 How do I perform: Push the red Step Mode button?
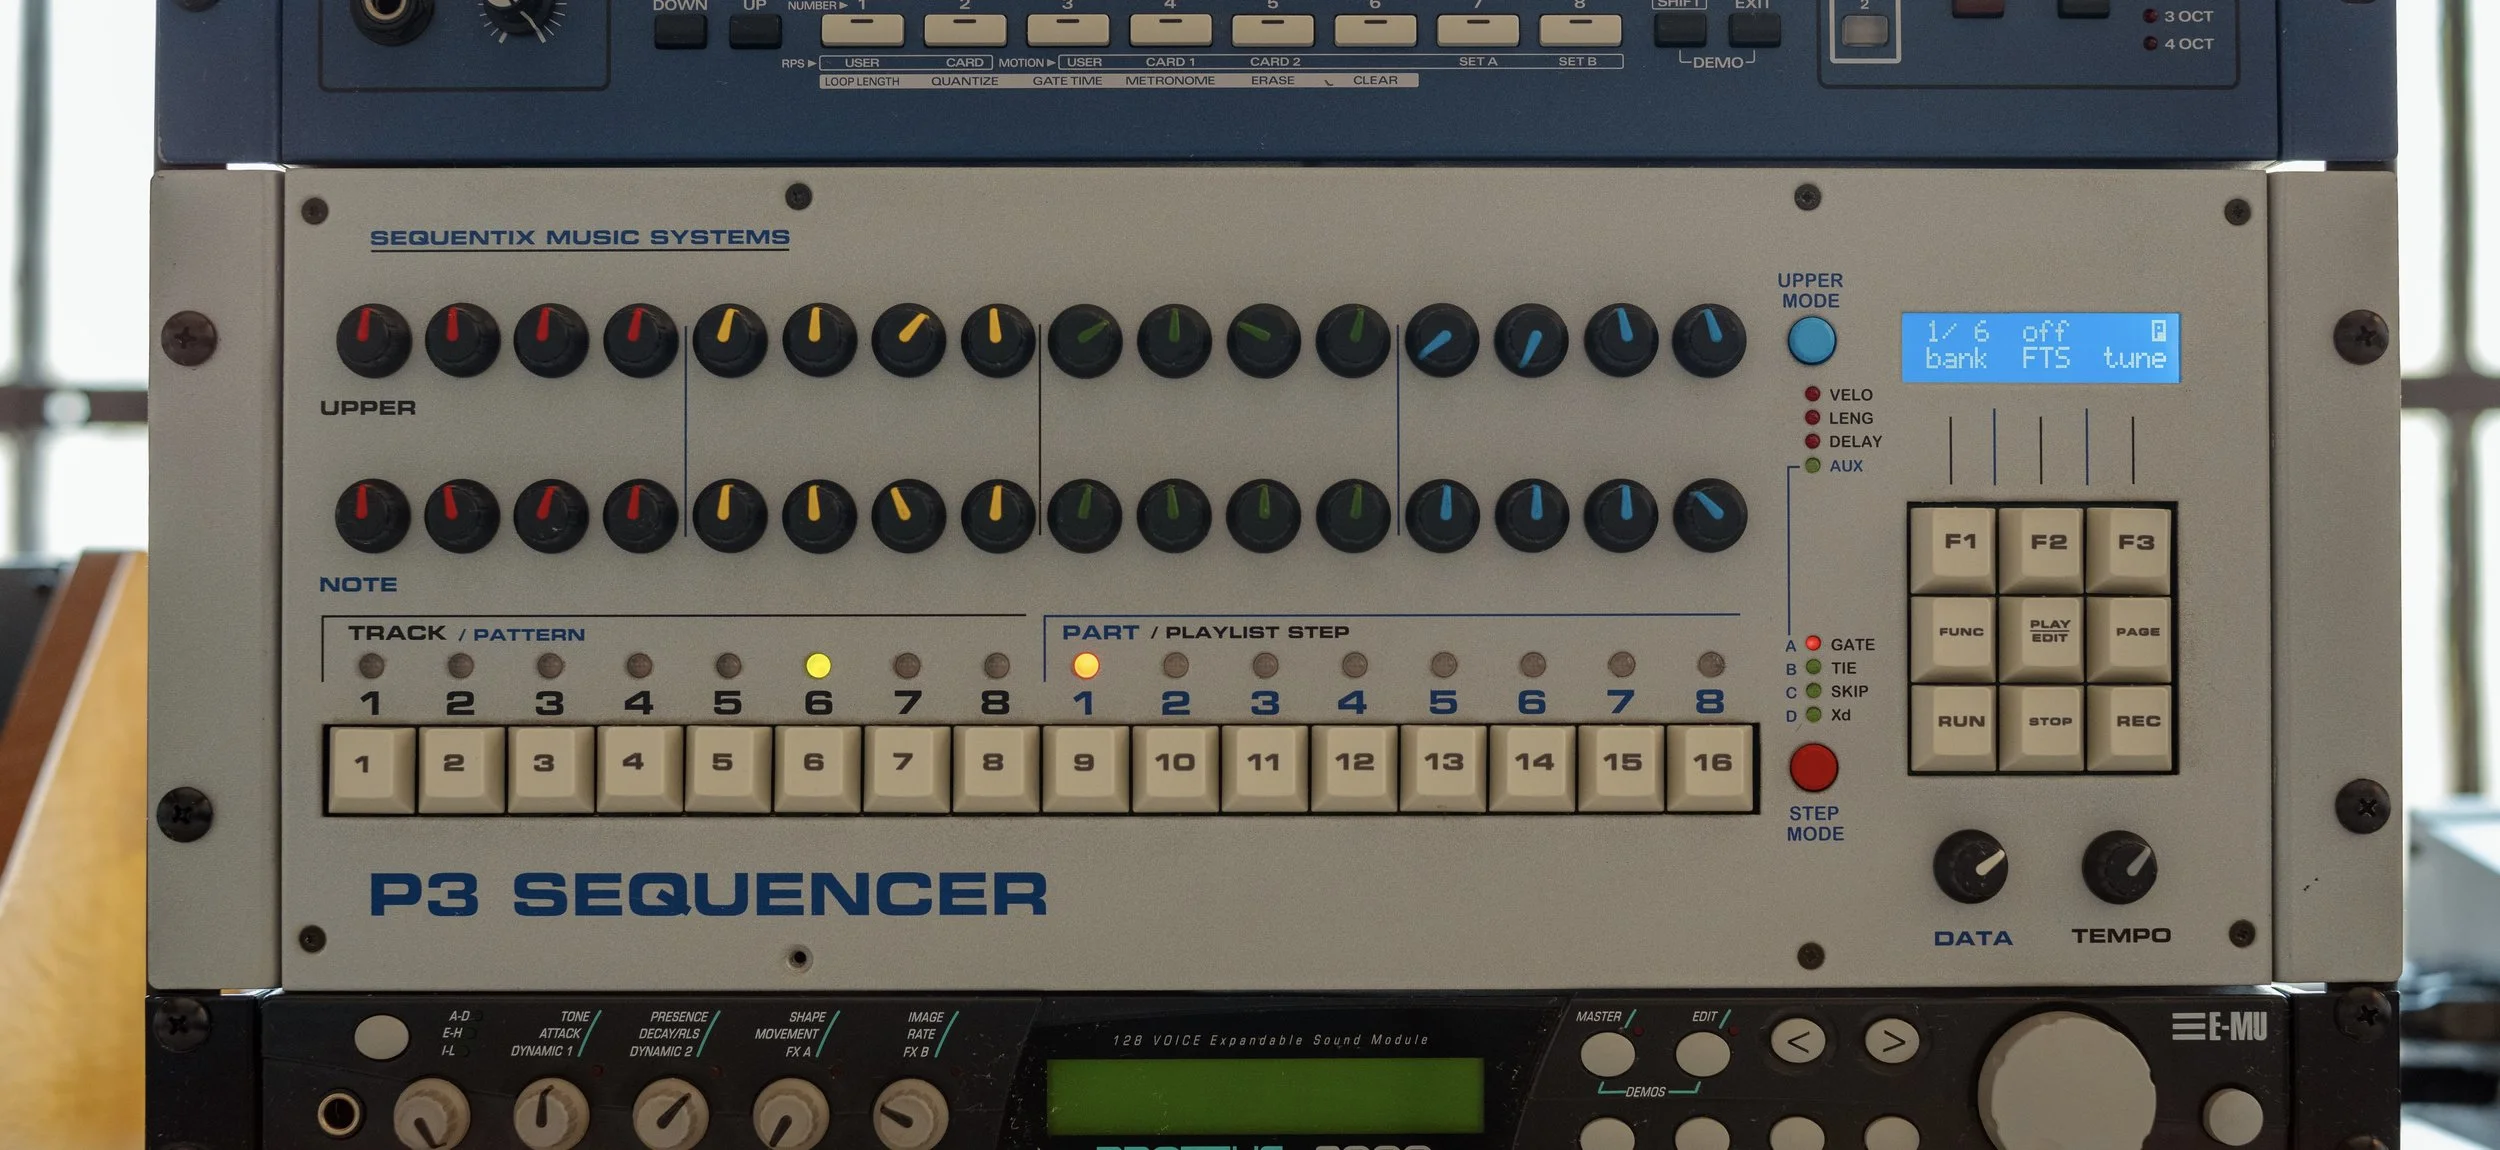pyautogui.click(x=1813, y=767)
